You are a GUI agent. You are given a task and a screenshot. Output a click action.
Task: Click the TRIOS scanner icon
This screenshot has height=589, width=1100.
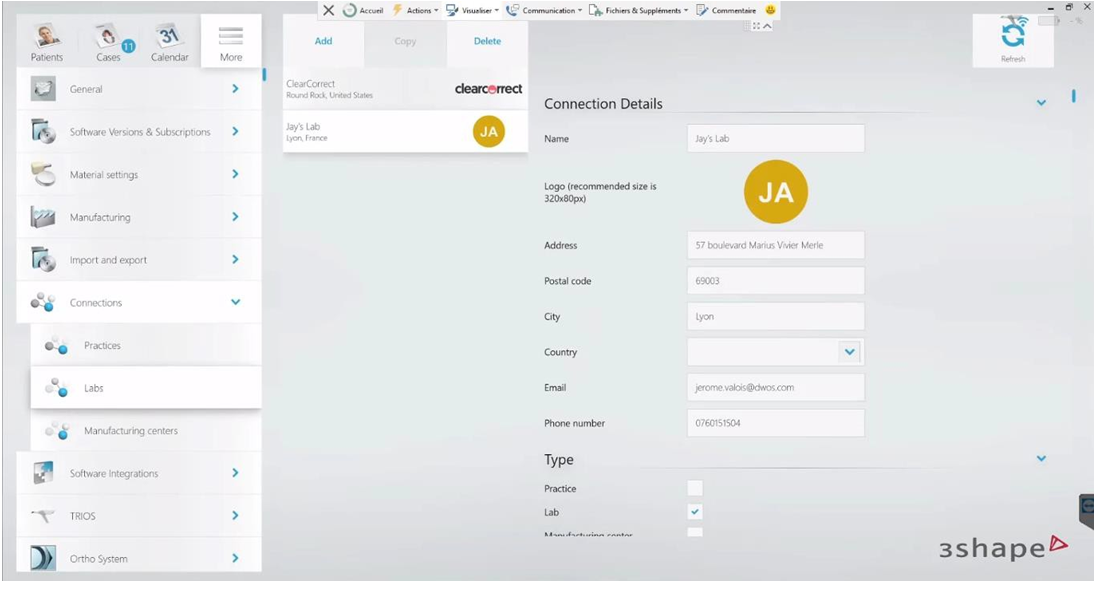(x=43, y=516)
